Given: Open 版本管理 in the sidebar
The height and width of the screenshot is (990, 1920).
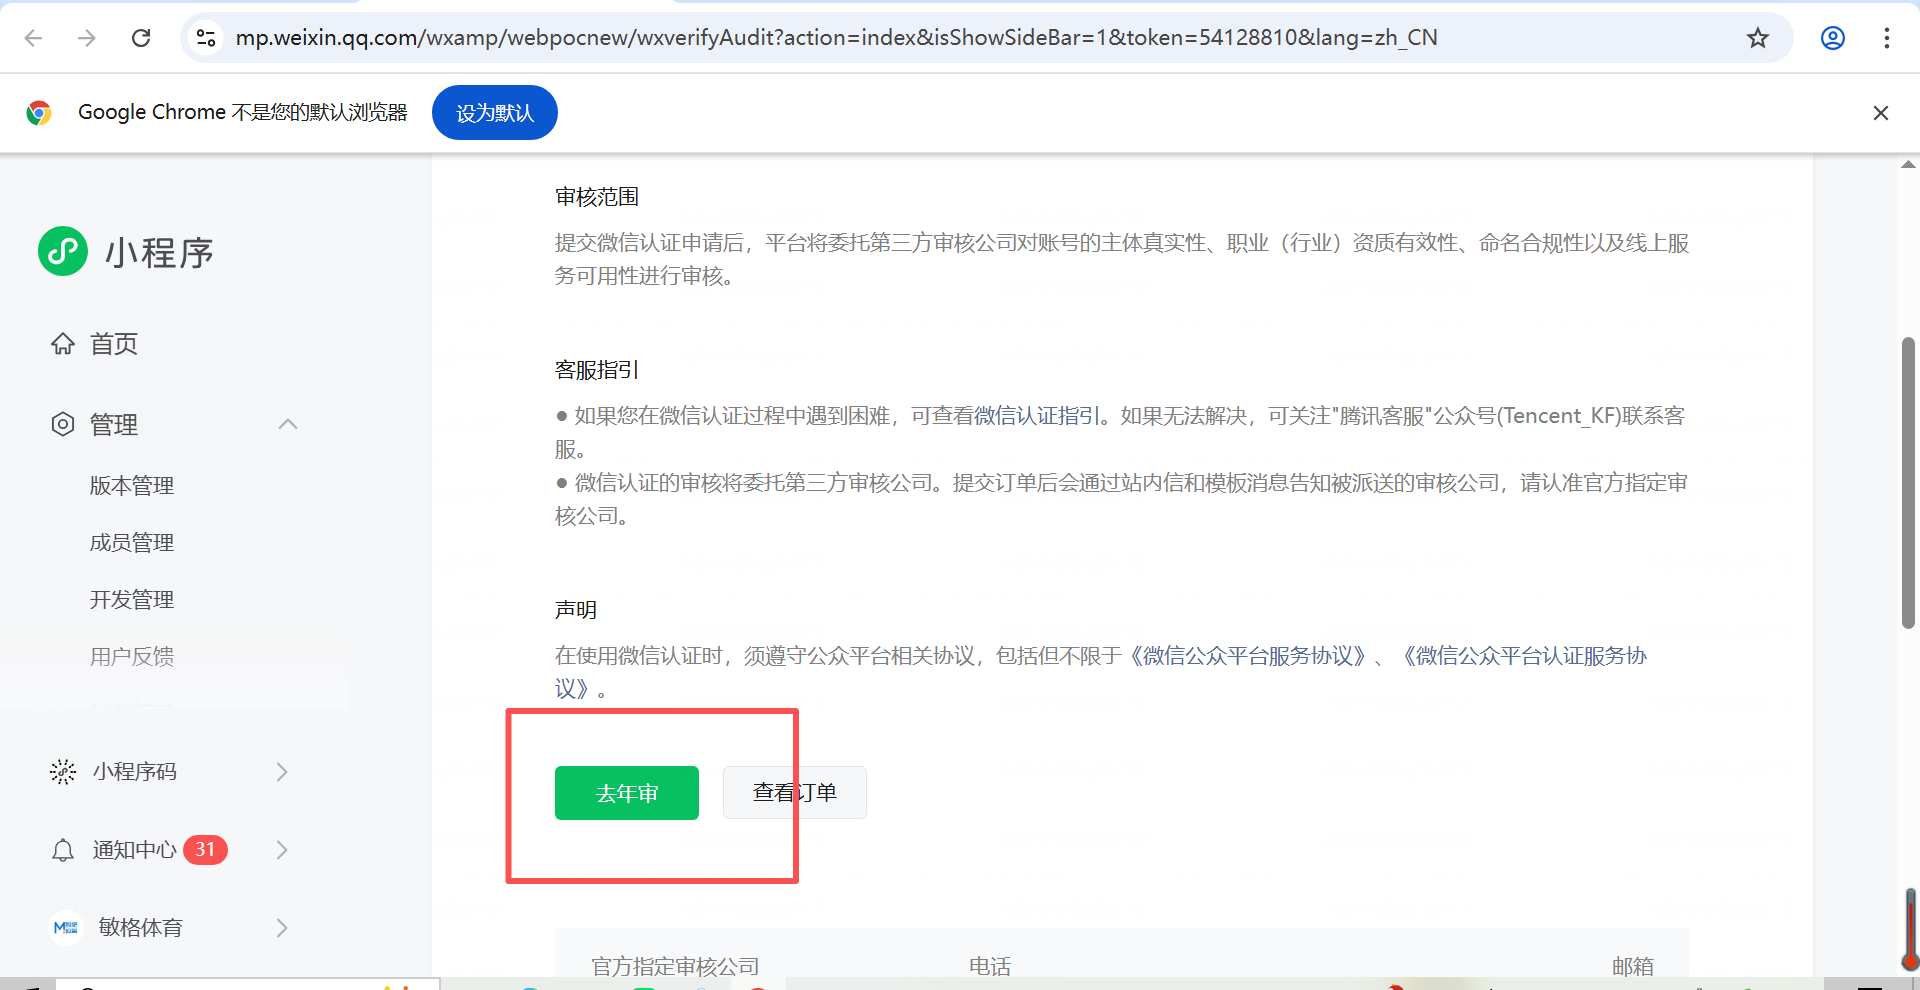Looking at the screenshot, I should coord(132,486).
